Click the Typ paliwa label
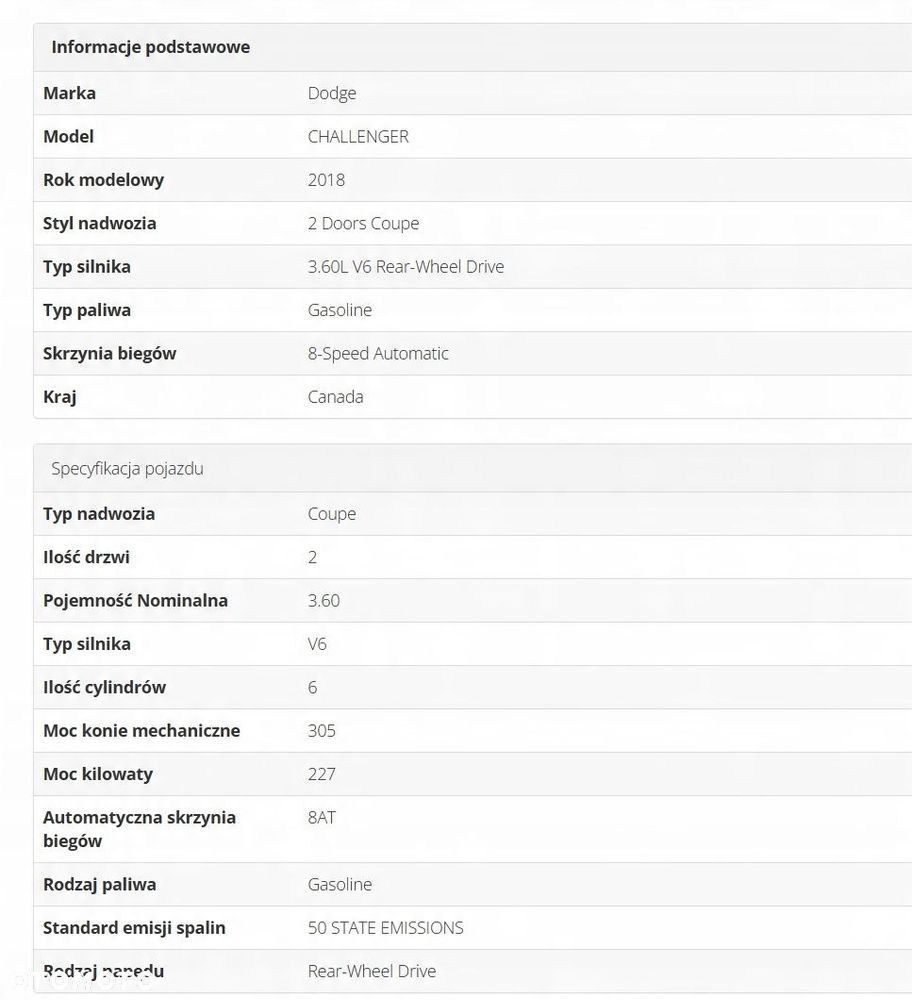Screen dimensions: 912x1000 tap(87, 310)
